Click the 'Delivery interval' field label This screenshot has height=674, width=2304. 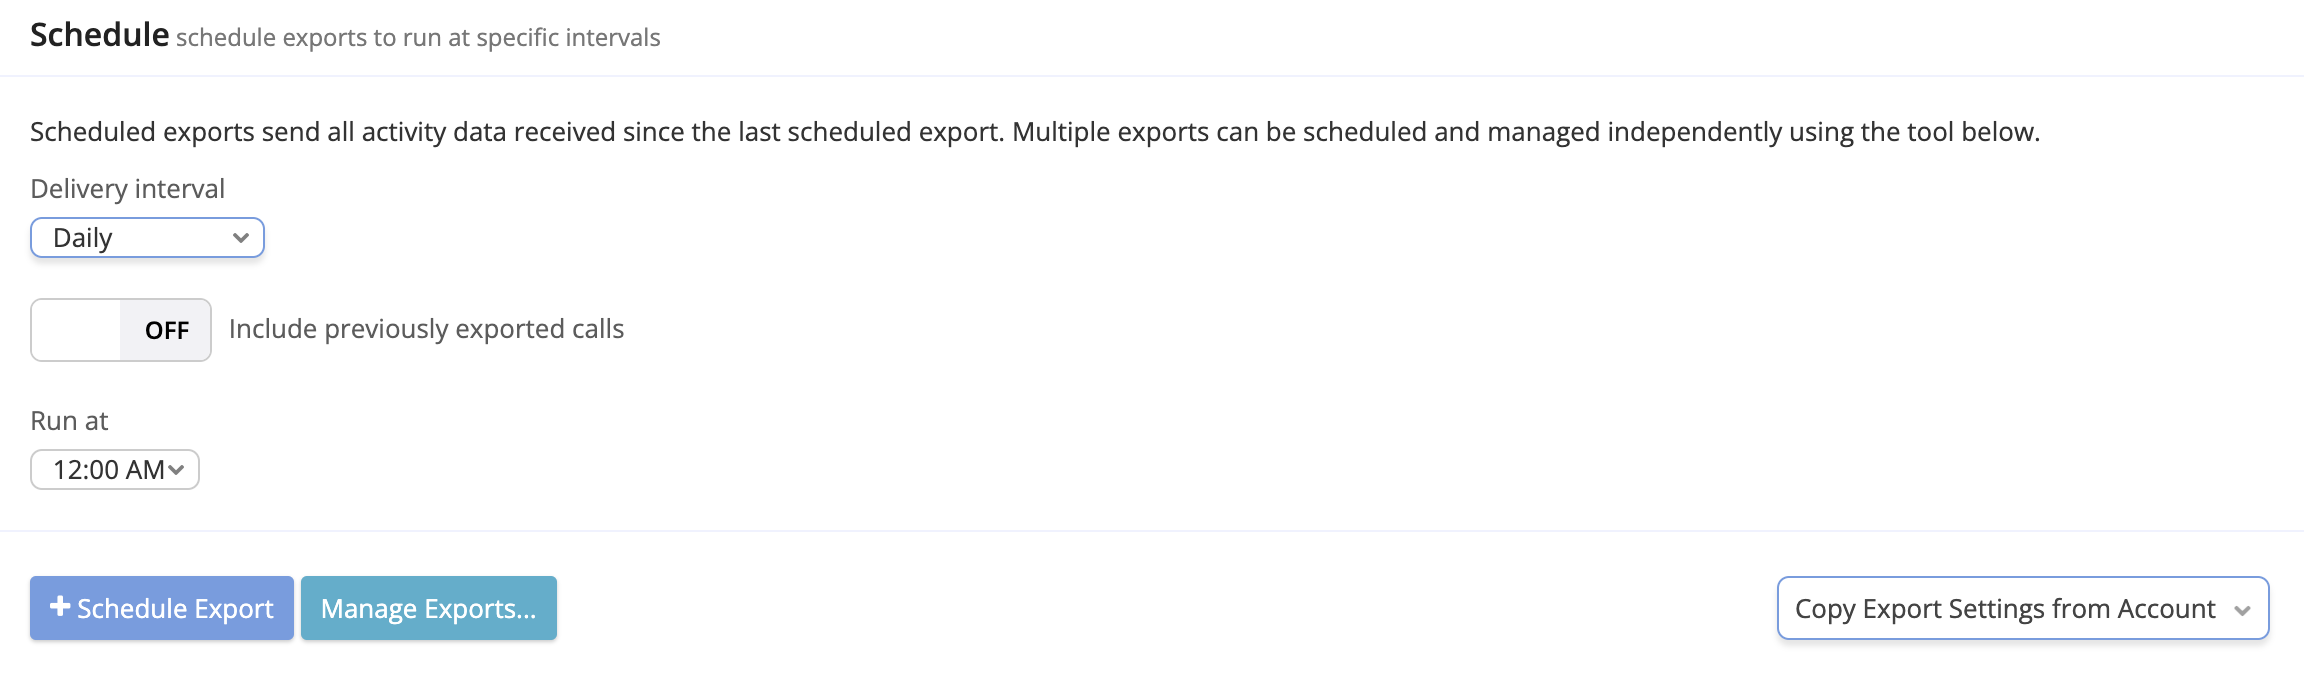click(128, 189)
